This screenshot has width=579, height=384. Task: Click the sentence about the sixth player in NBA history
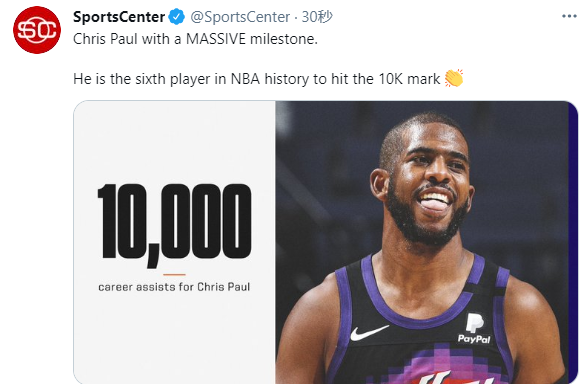pyautogui.click(x=257, y=79)
